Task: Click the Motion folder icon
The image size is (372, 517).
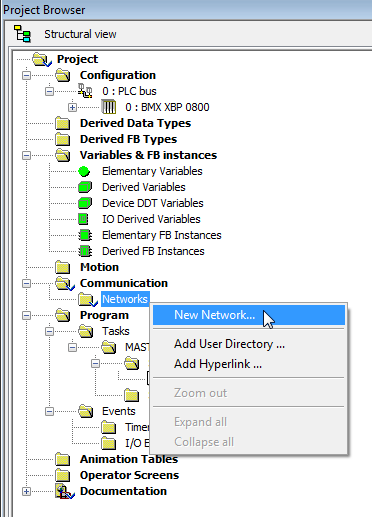Action: [x=63, y=267]
